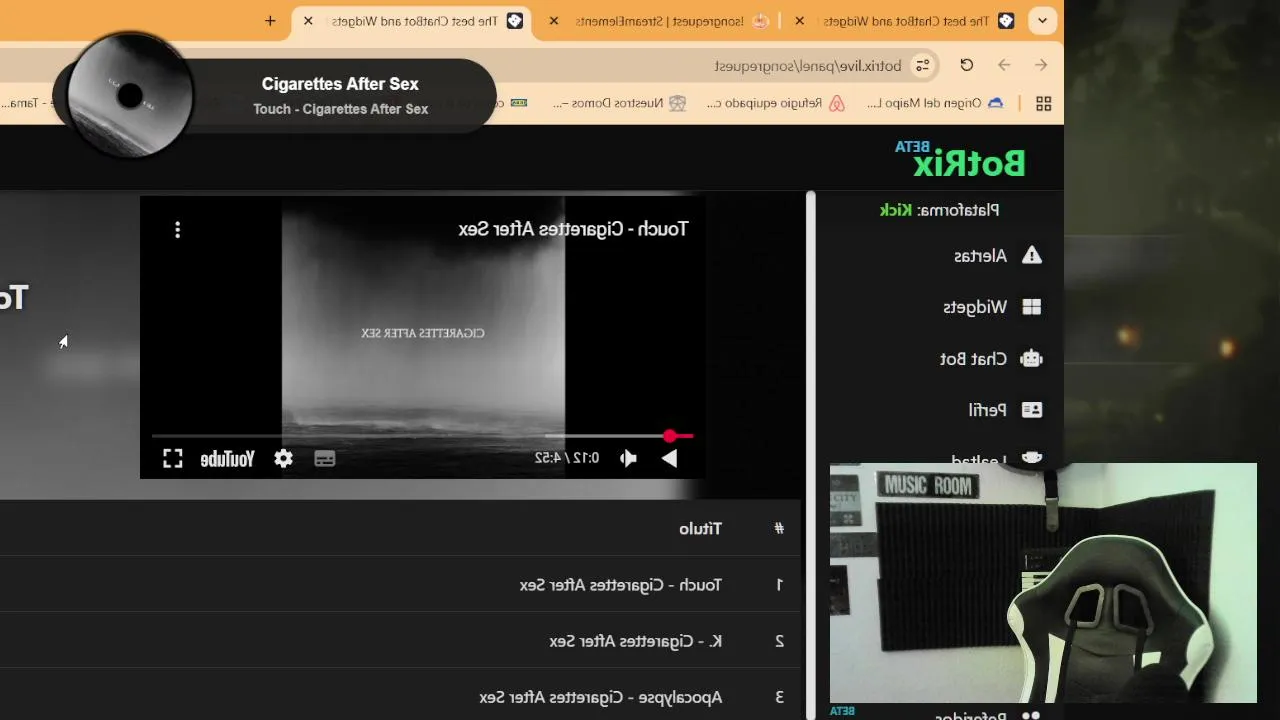
Task: Open the browser apps grid shortcut
Action: 1043,103
